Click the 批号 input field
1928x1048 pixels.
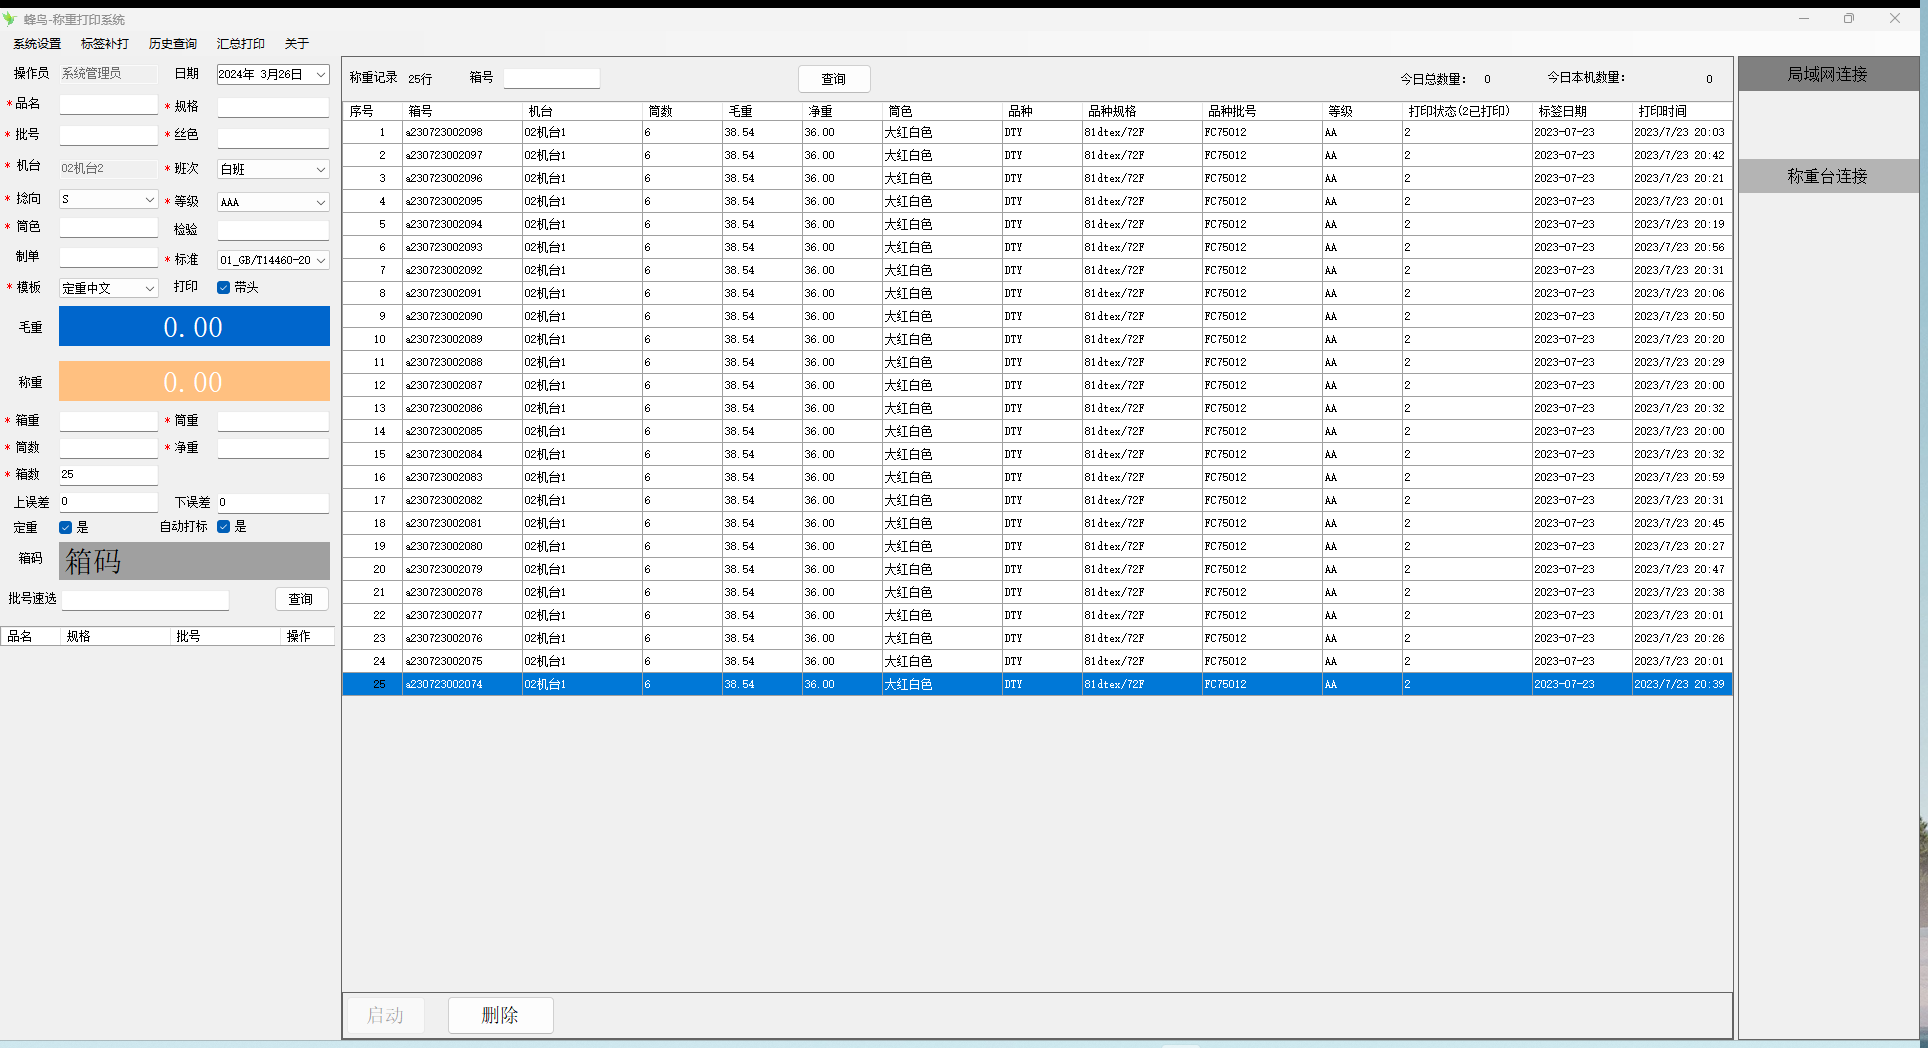[108, 135]
